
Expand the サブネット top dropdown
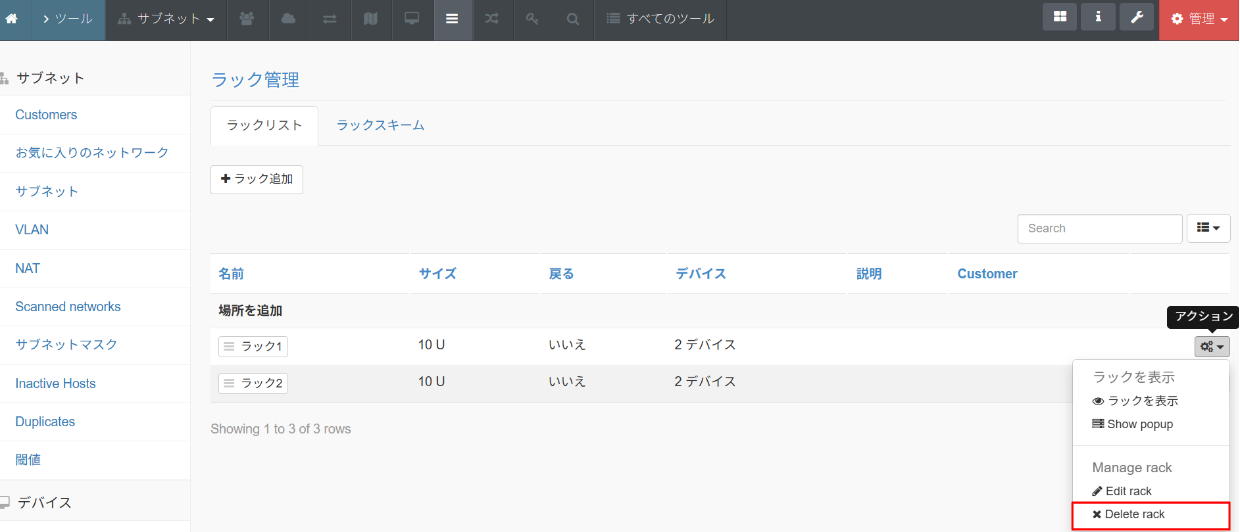166,19
